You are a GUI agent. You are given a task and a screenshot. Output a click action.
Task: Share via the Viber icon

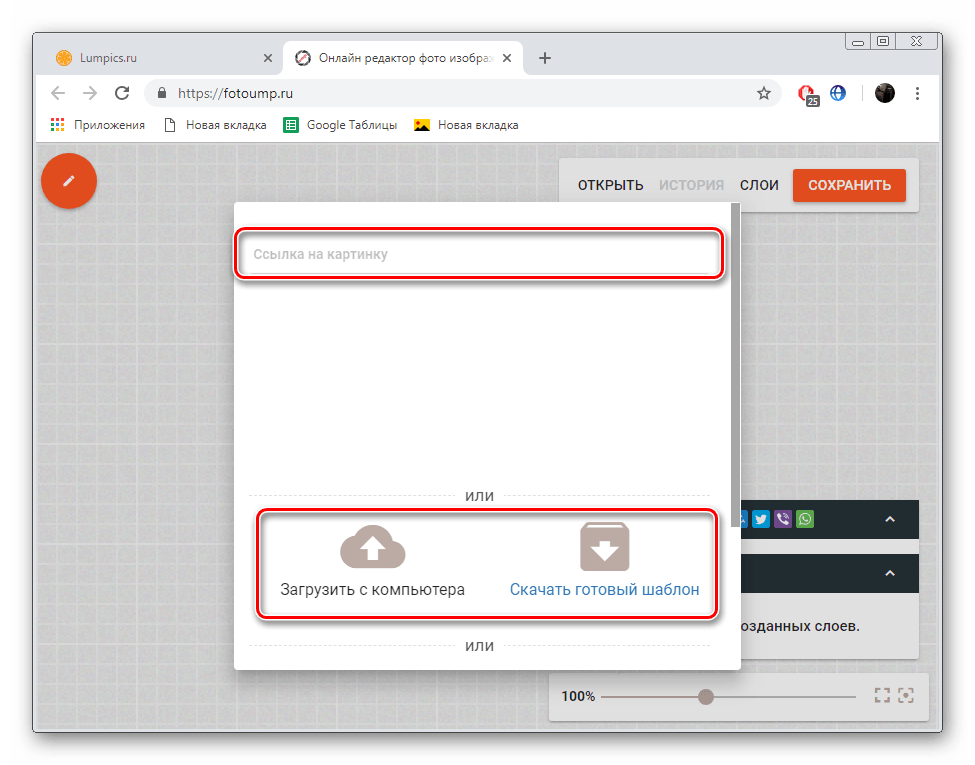(783, 519)
